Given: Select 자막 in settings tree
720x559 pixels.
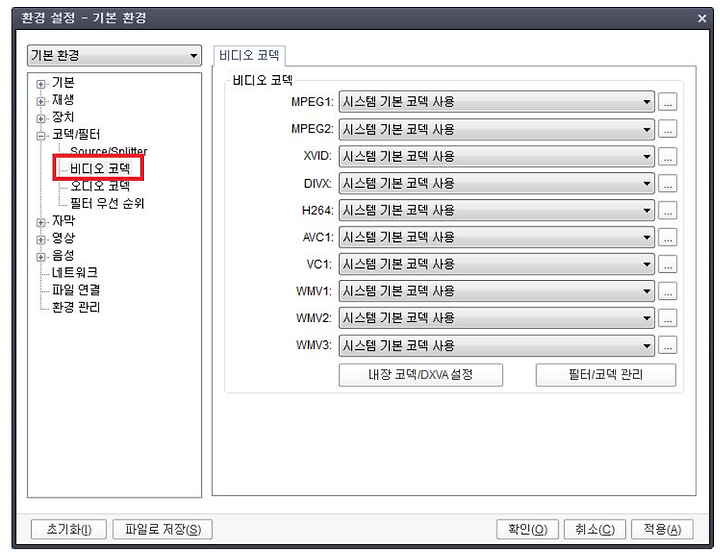Looking at the screenshot, I should point(63,221).
